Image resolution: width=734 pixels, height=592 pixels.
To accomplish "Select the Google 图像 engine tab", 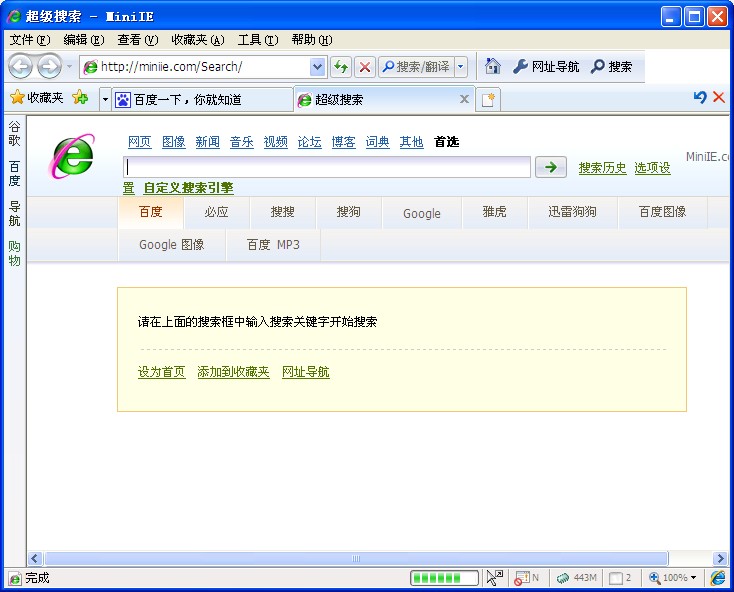I will click(172, 245).
